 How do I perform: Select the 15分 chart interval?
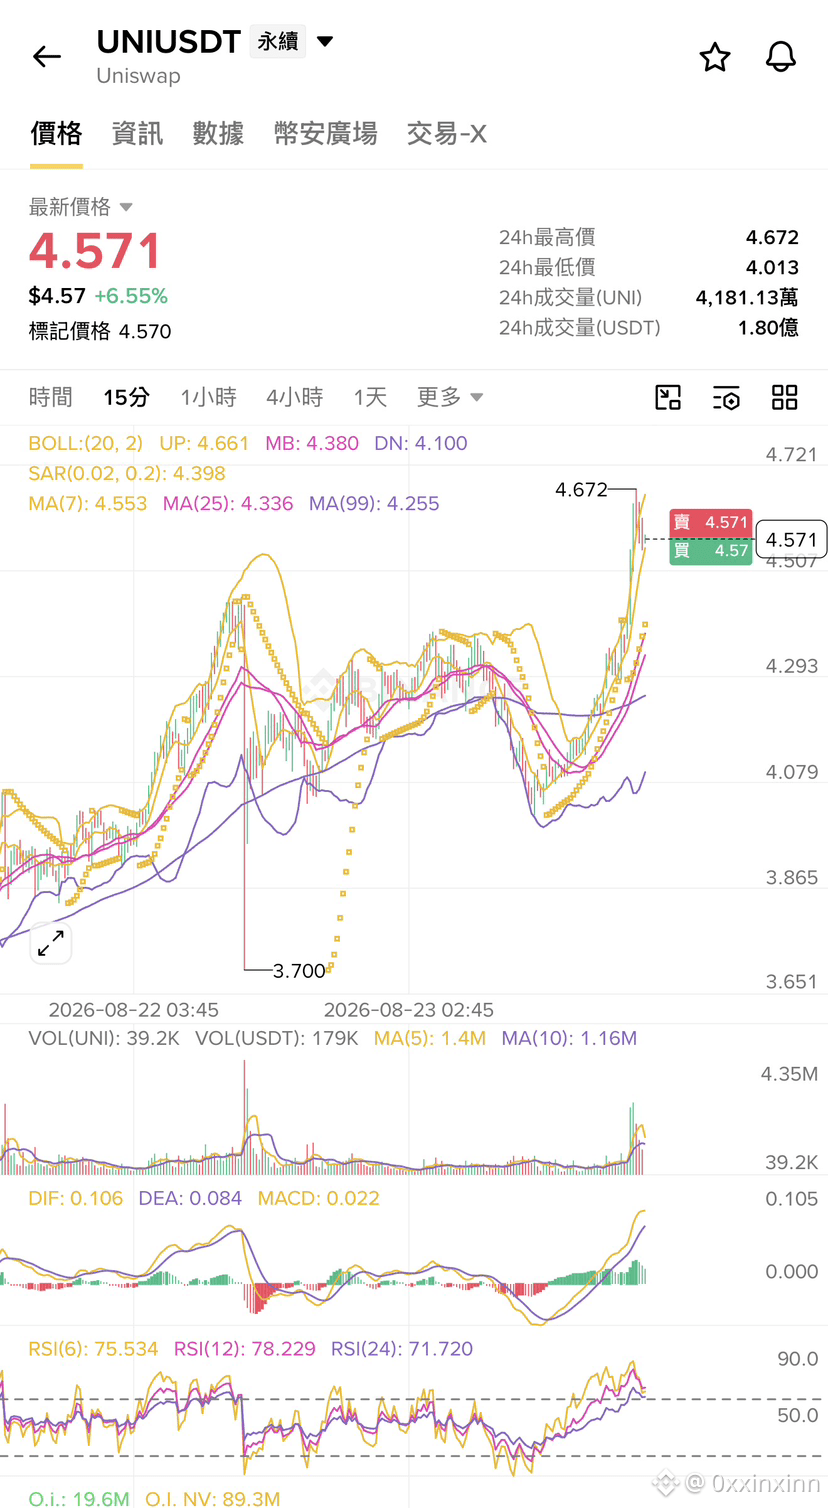(127, 397)
